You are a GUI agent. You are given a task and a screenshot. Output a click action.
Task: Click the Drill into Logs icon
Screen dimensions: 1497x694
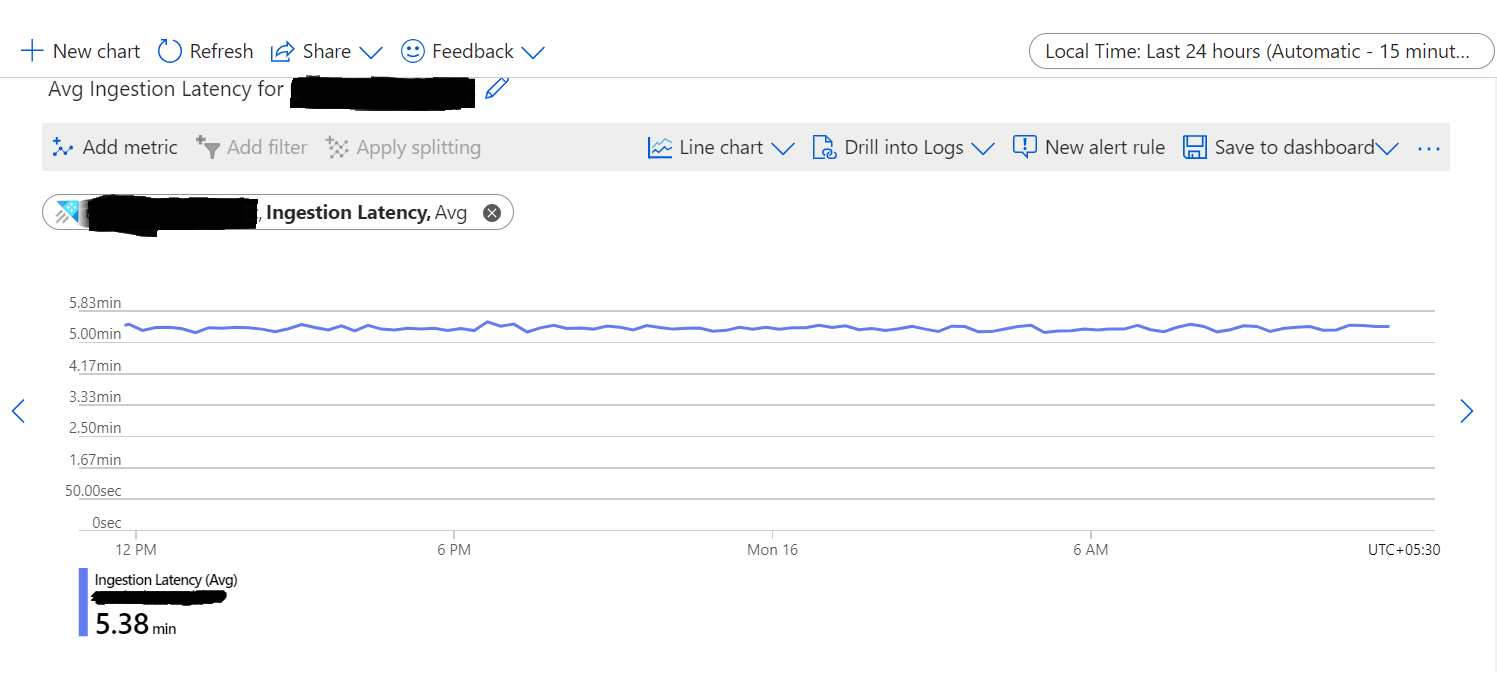point(823,147)
